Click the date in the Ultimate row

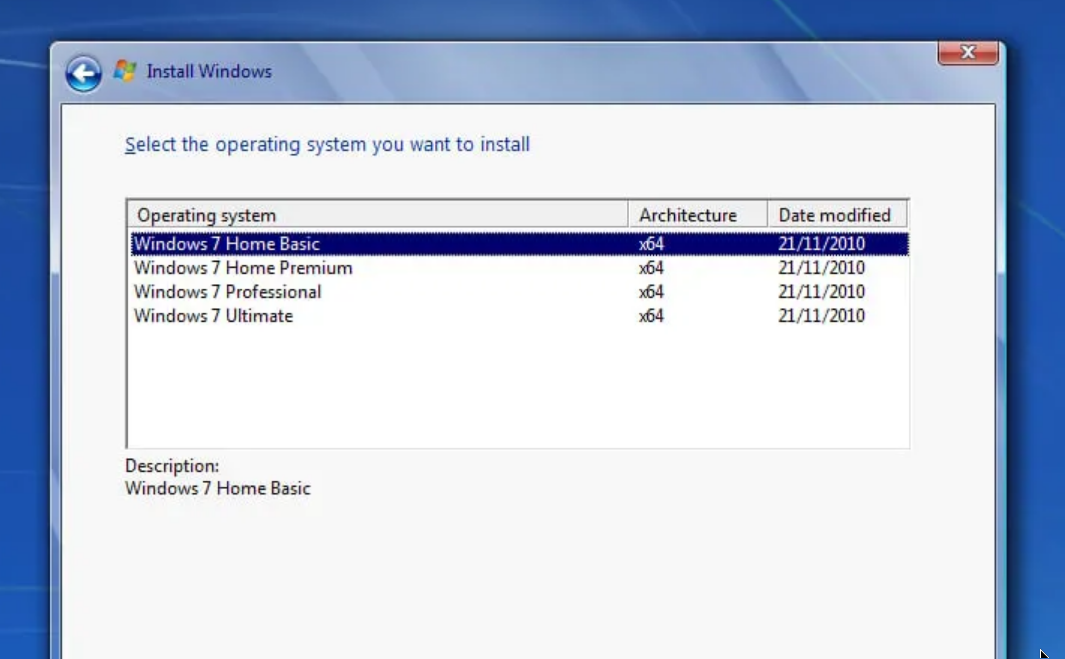pyautogui.click(x=821, y=316)
